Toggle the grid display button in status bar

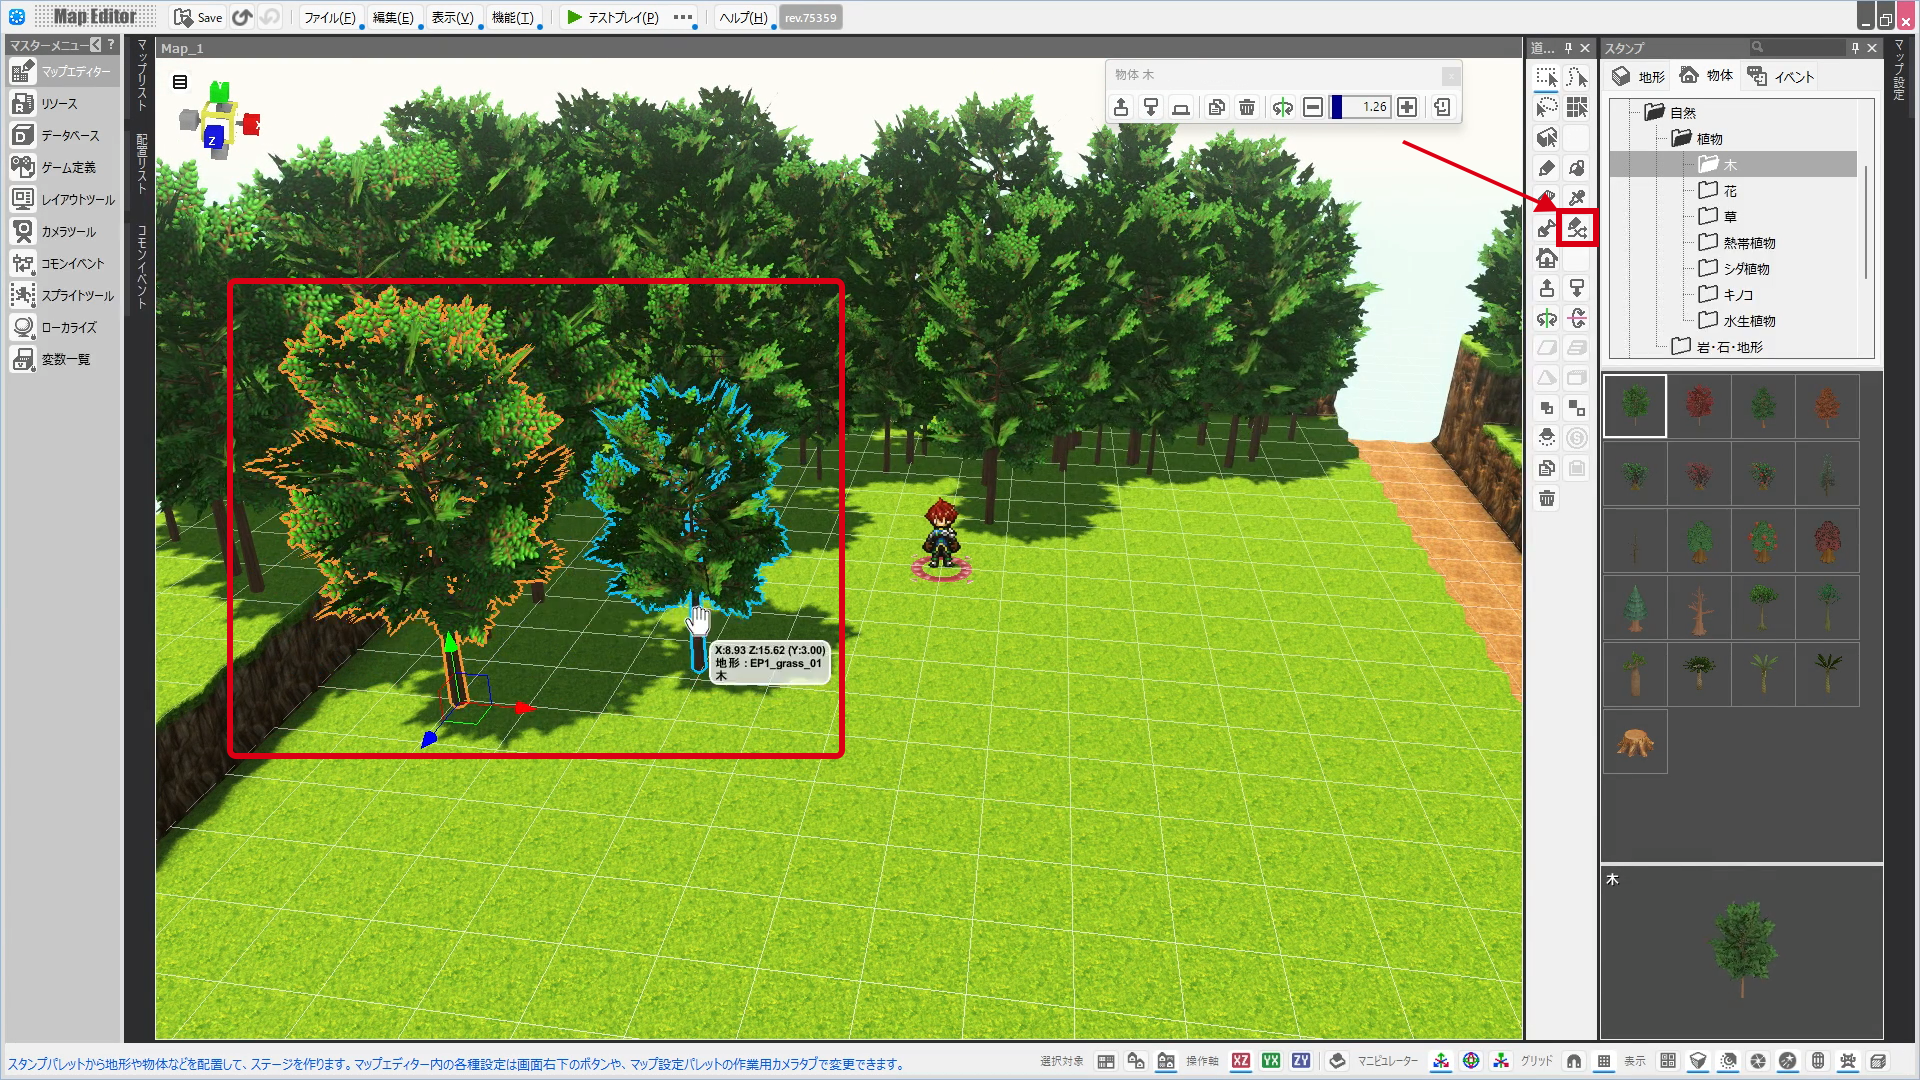pos(1604,1061)
